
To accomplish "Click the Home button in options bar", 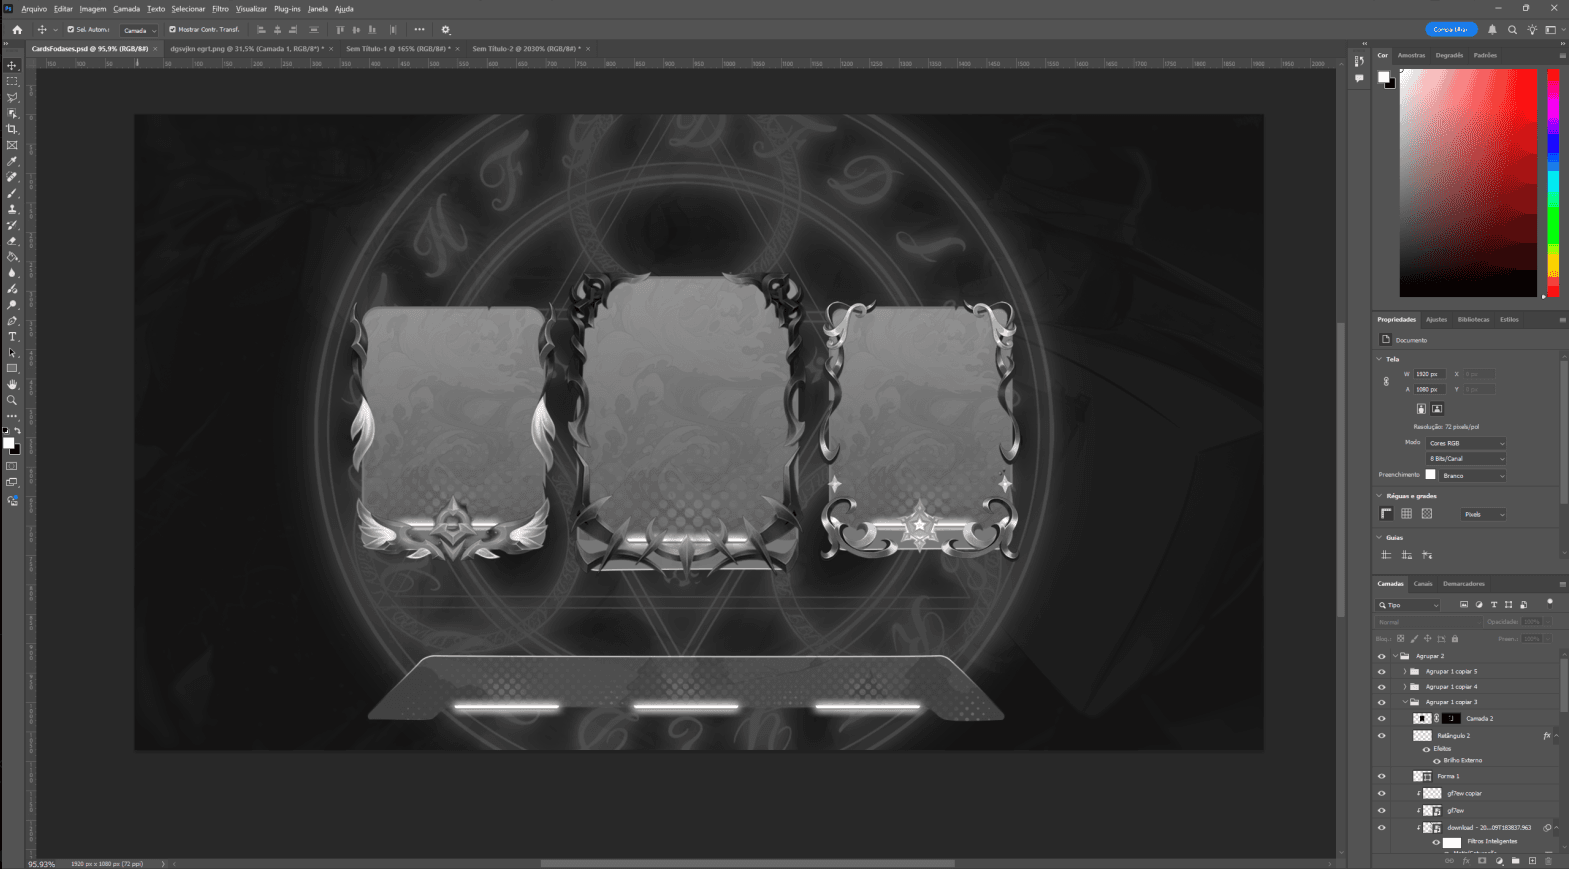I will click(17, 30).
